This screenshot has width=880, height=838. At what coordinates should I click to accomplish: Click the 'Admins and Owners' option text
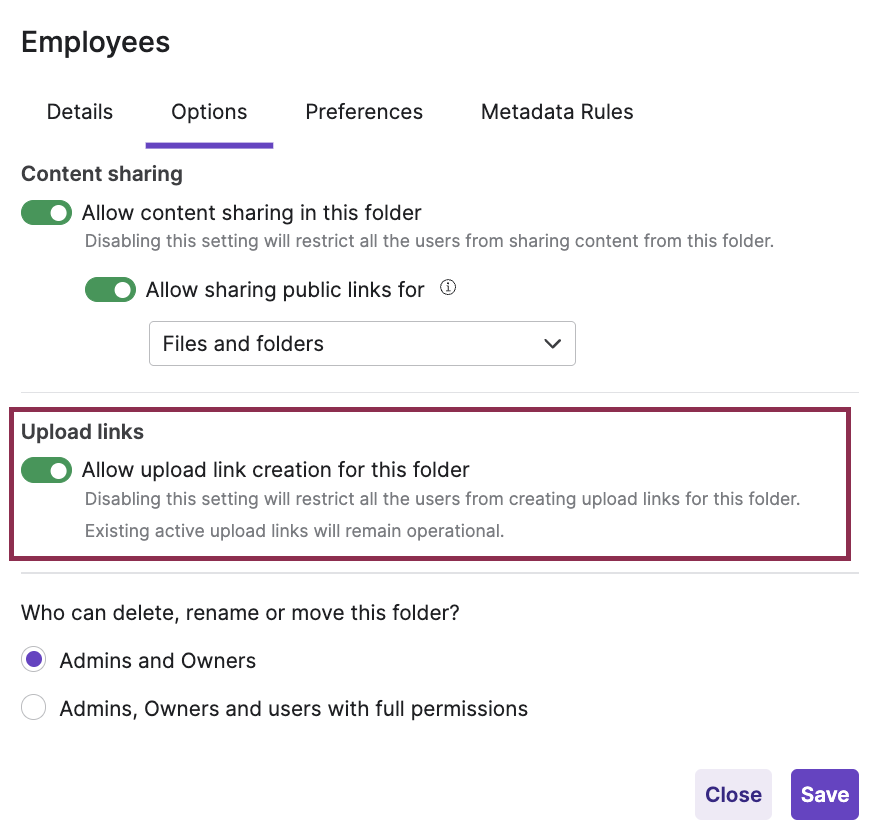tap(158, 661)
